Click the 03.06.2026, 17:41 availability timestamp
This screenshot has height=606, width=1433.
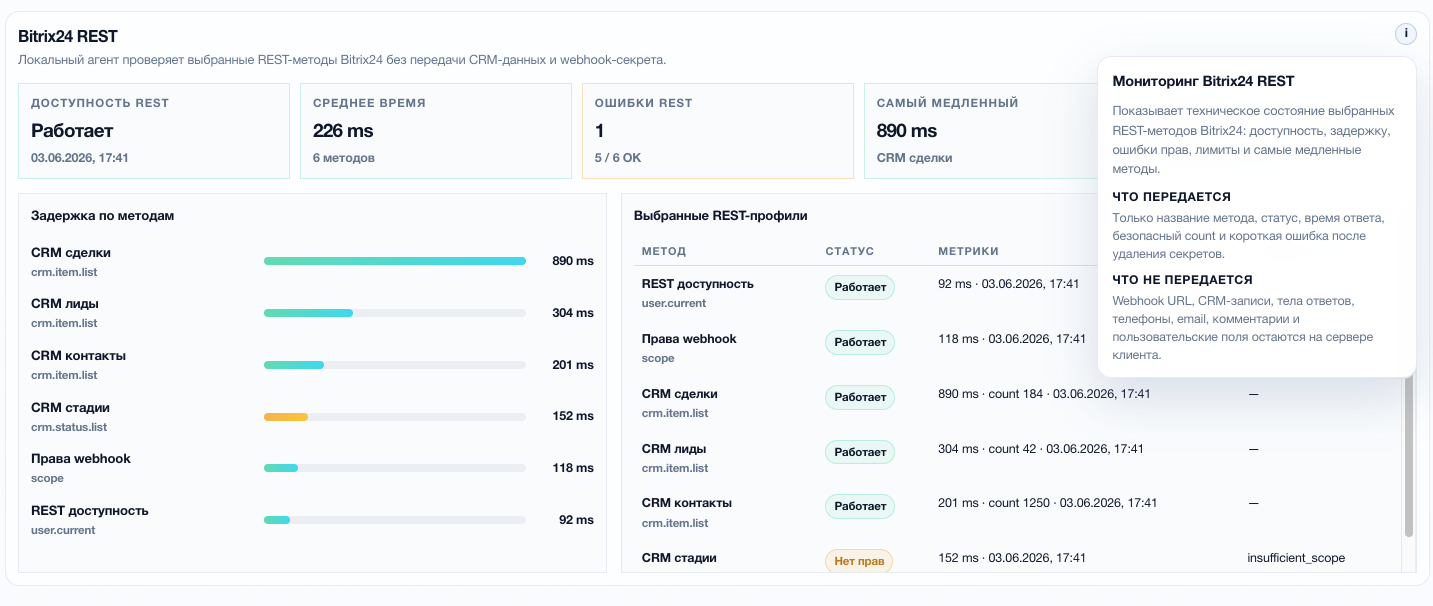pos(80,158)
